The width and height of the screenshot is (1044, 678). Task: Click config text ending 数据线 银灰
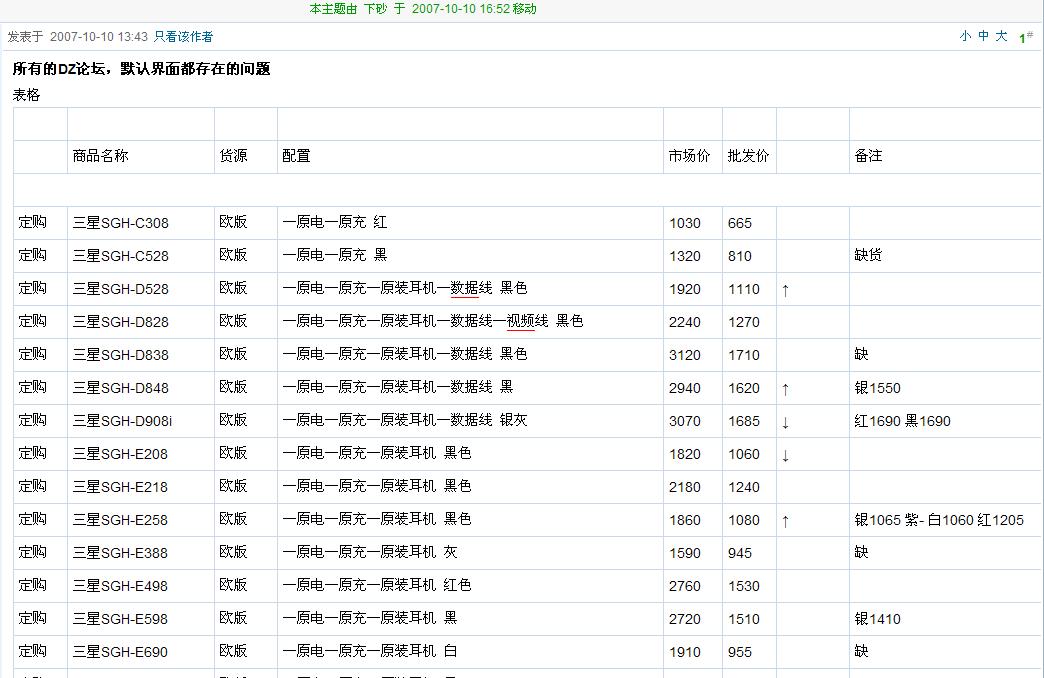point(405,420)
